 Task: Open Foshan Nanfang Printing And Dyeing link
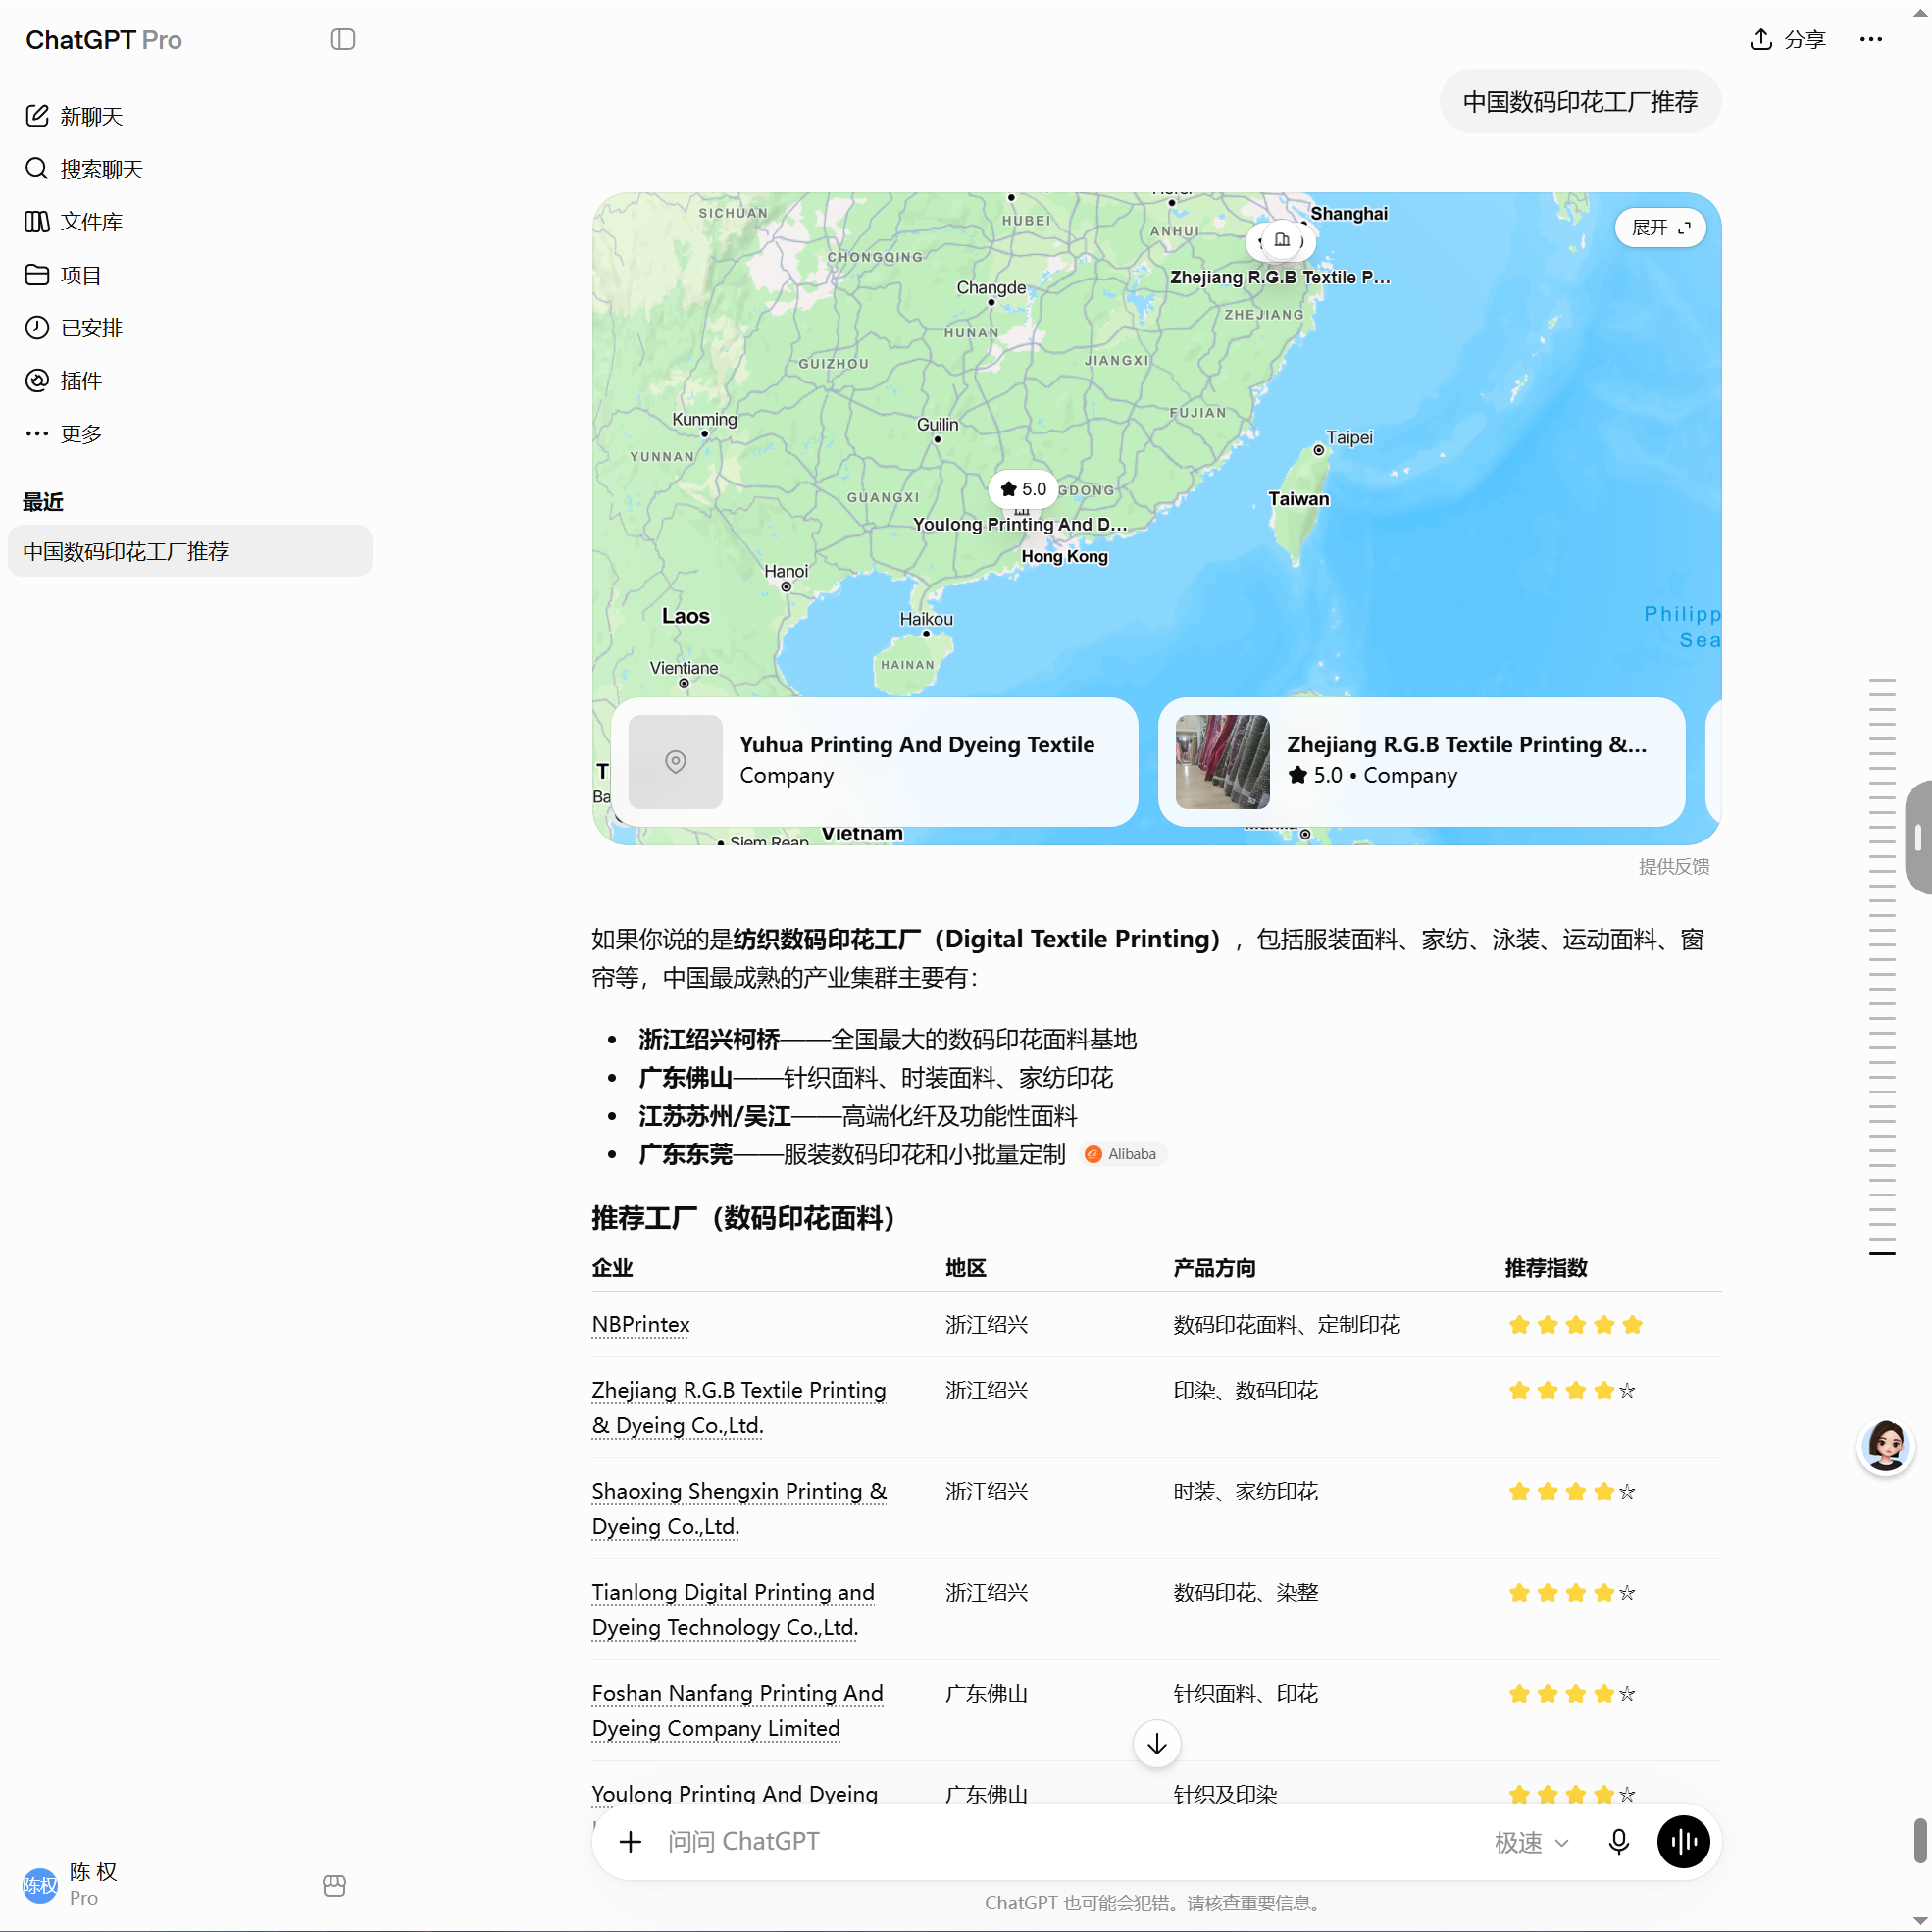(x=737, y=1710)
